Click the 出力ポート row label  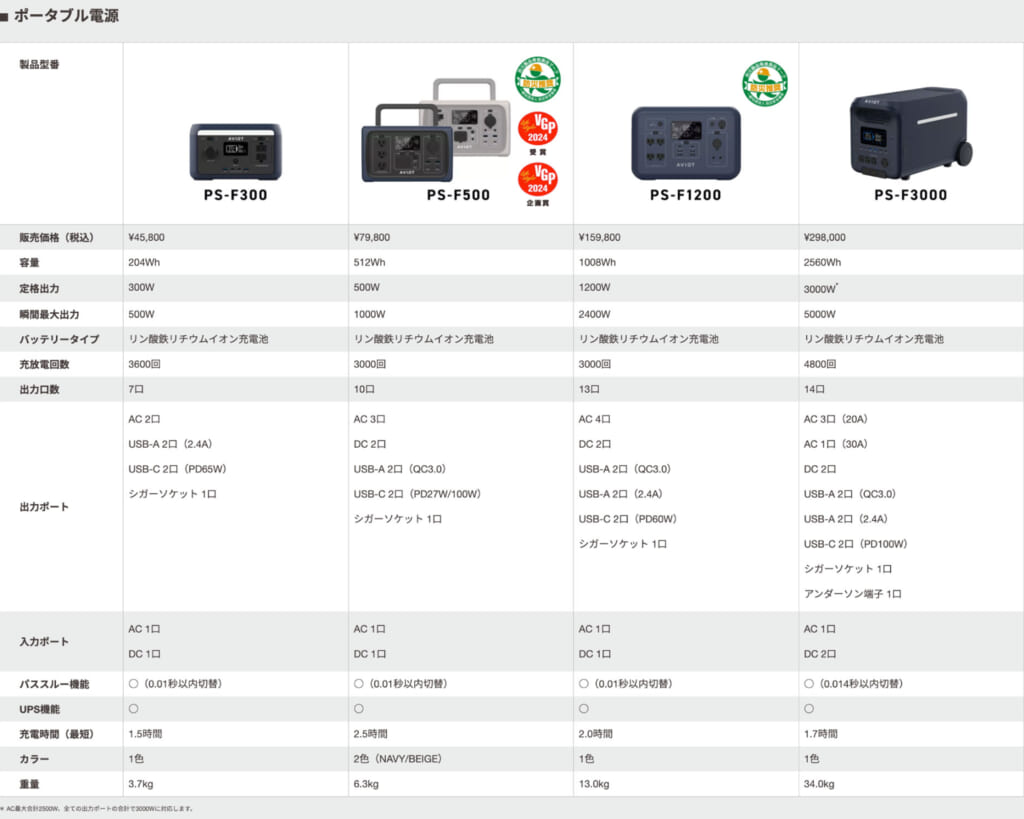(x=44, y=507)
